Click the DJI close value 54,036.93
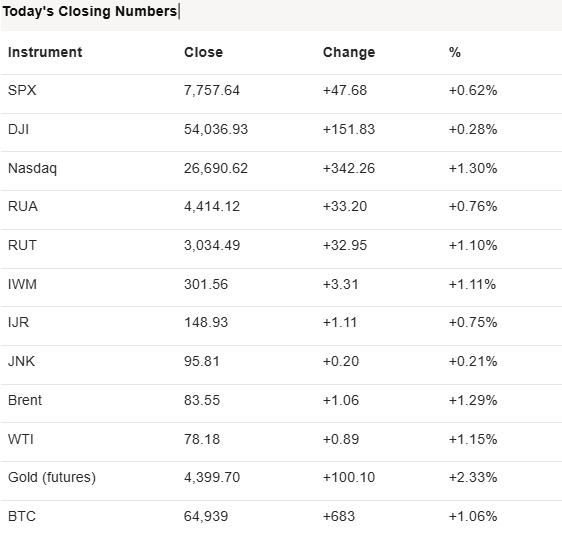The height and width of the screenshot is (538, 562). 216,129
